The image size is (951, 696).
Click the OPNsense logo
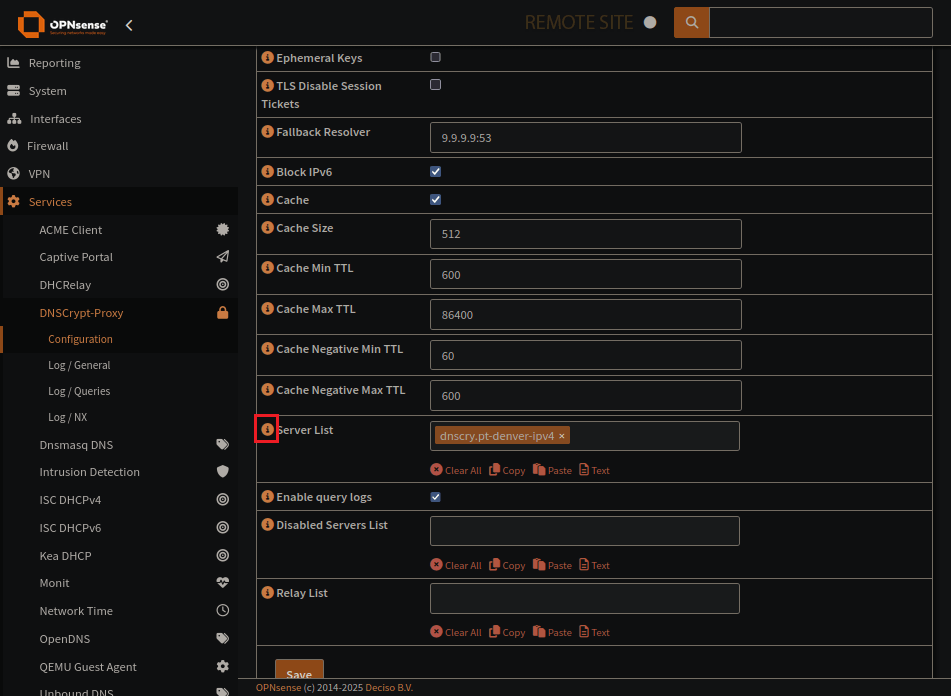pyautogui.click(x=62, y=24)
